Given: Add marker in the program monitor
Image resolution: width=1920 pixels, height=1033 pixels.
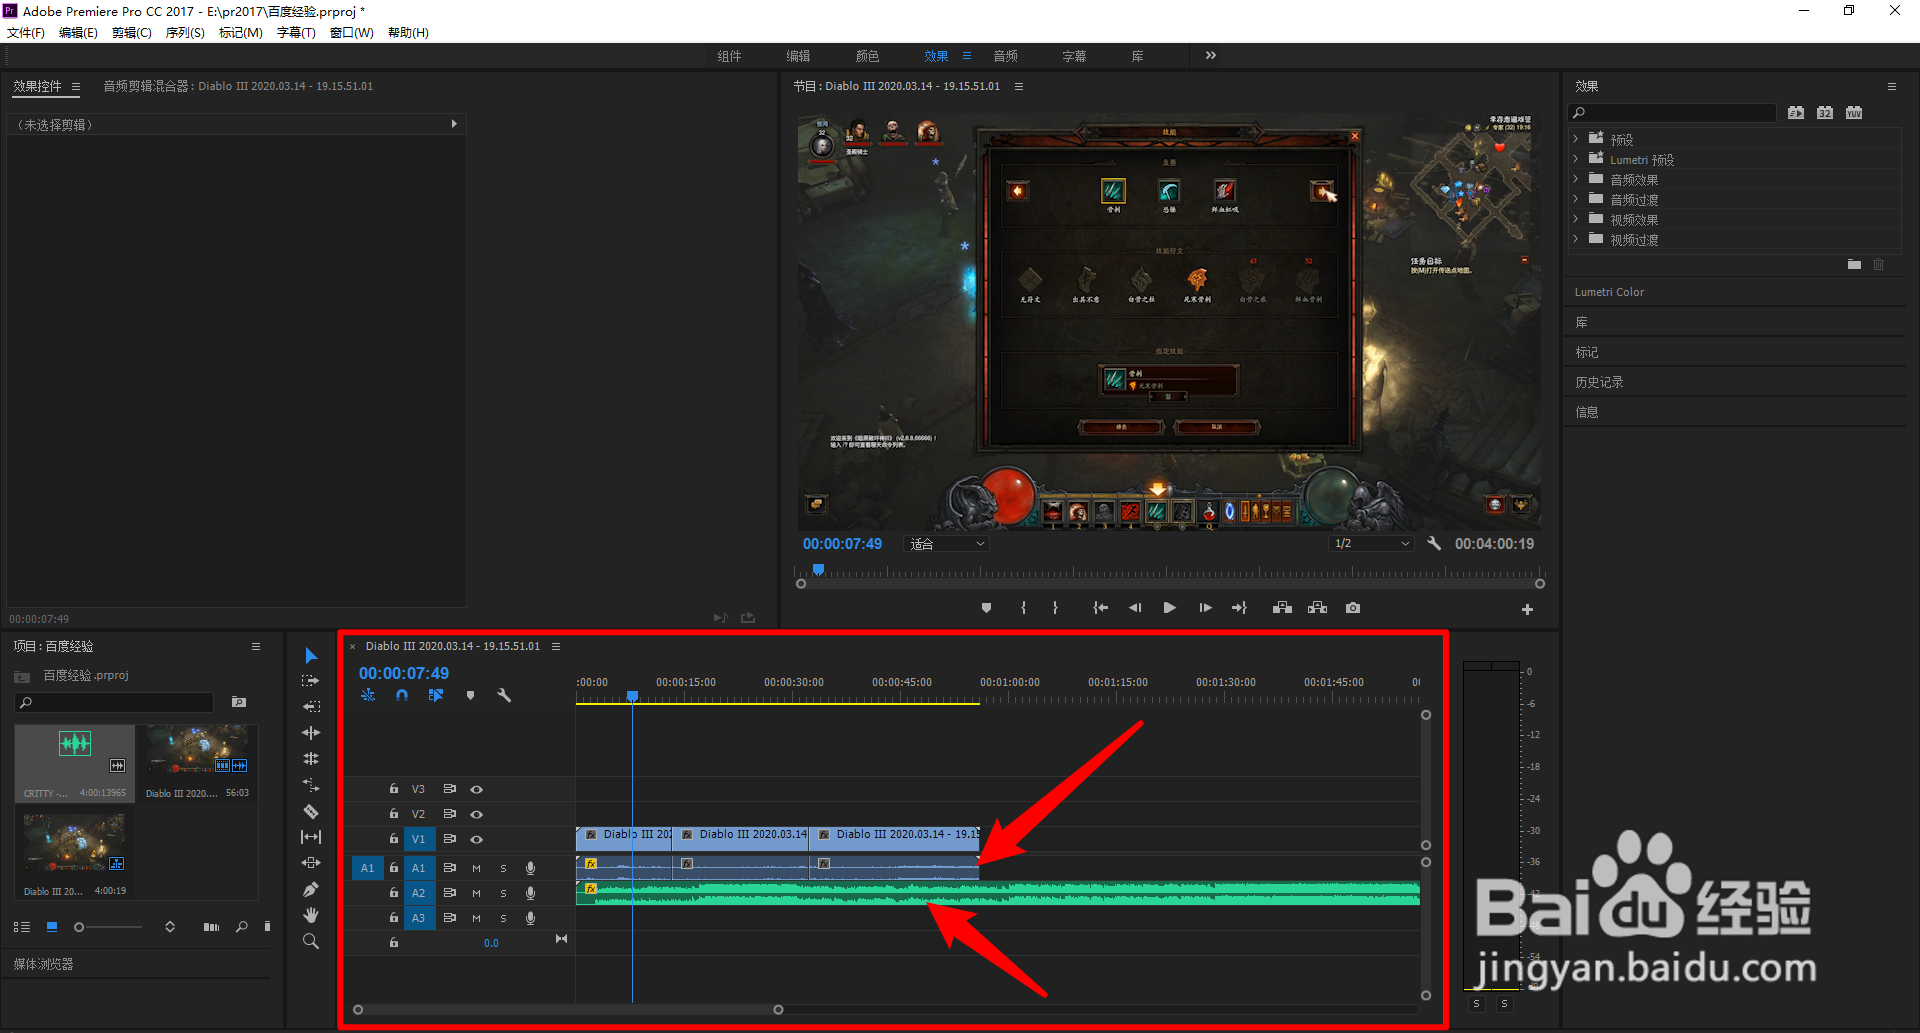Looking at the screenshot, I should tap(987, 608).
